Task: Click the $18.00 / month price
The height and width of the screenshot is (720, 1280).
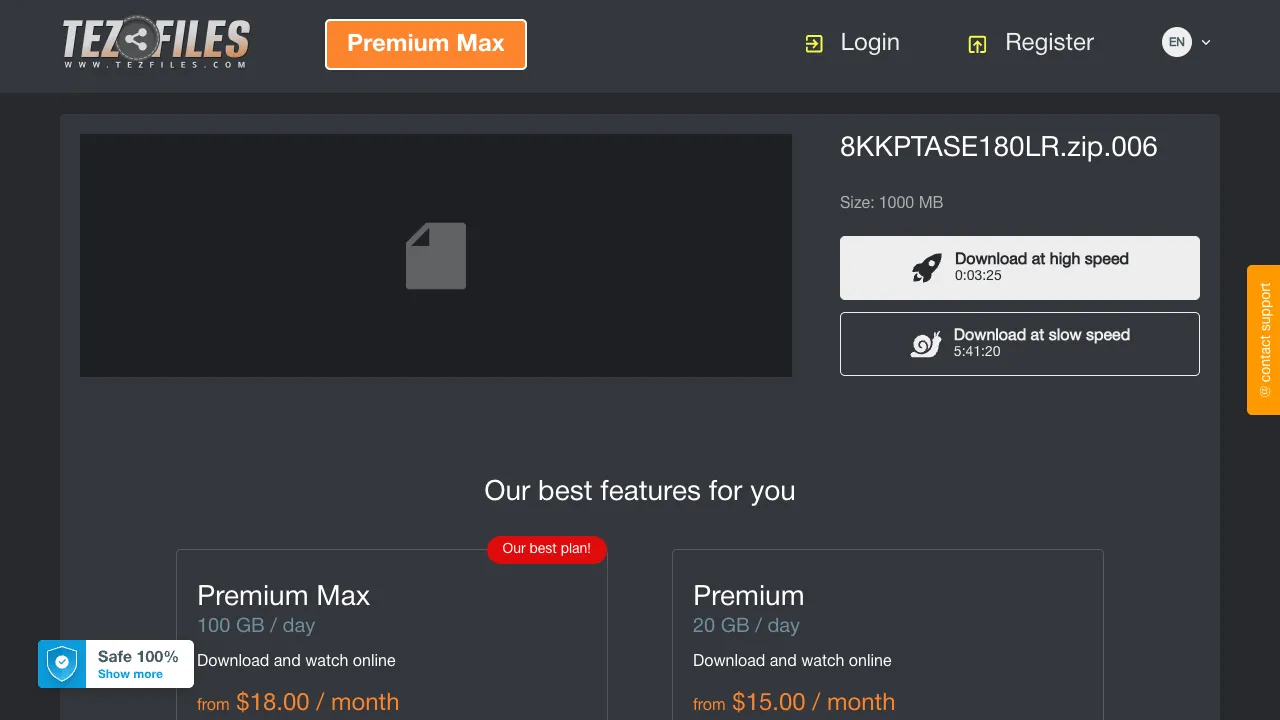Action: [318, 702]
